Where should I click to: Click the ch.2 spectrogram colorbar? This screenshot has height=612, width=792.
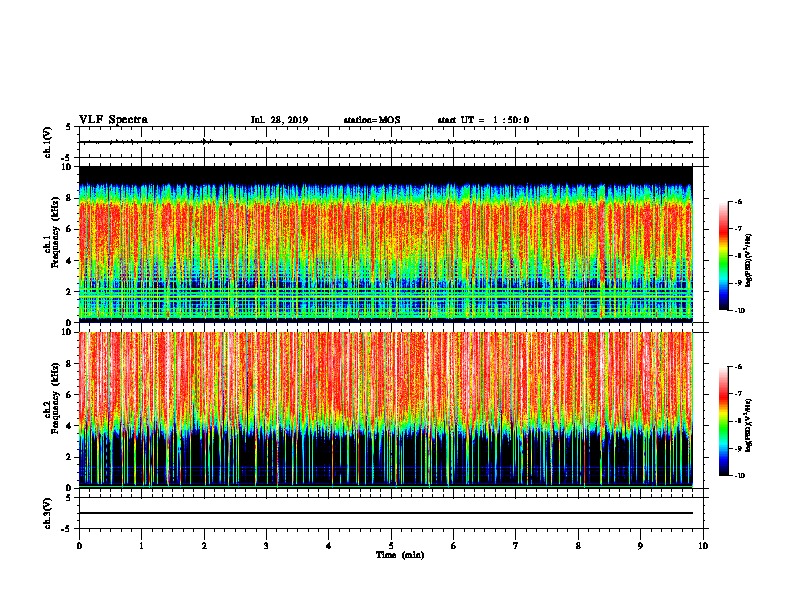click(x=724, y=421)
